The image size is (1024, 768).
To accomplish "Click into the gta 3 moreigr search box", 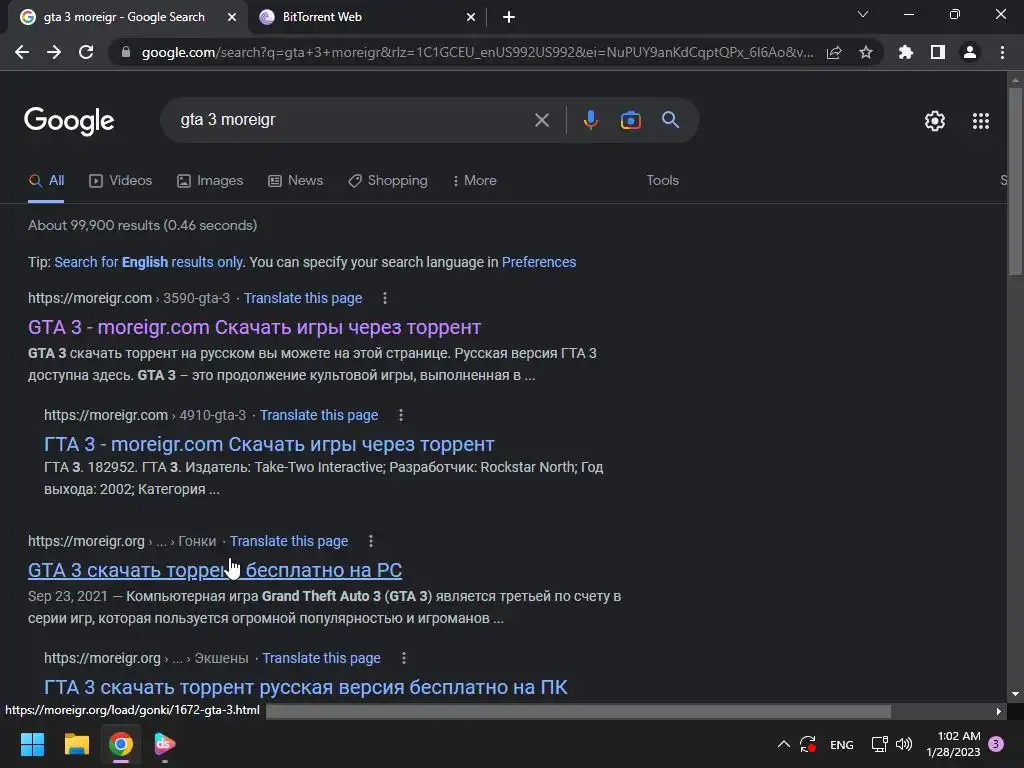I will tap(353, 120).
